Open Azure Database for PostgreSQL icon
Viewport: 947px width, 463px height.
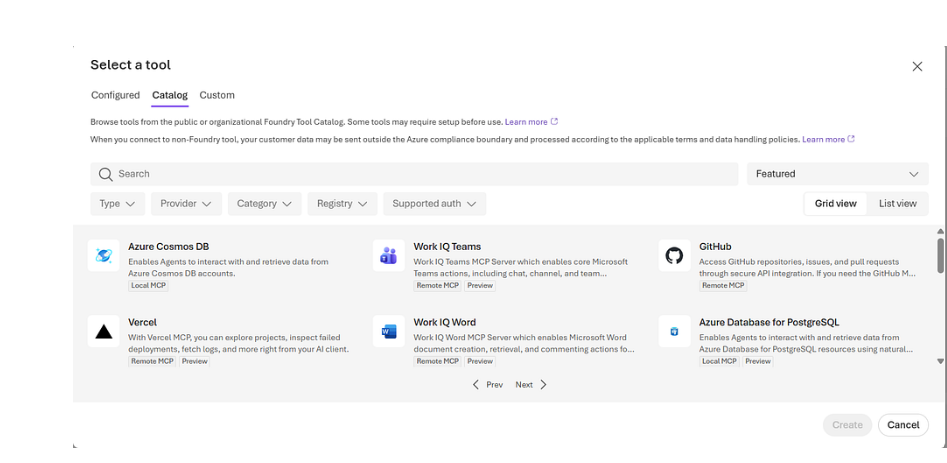pos(674,331)
